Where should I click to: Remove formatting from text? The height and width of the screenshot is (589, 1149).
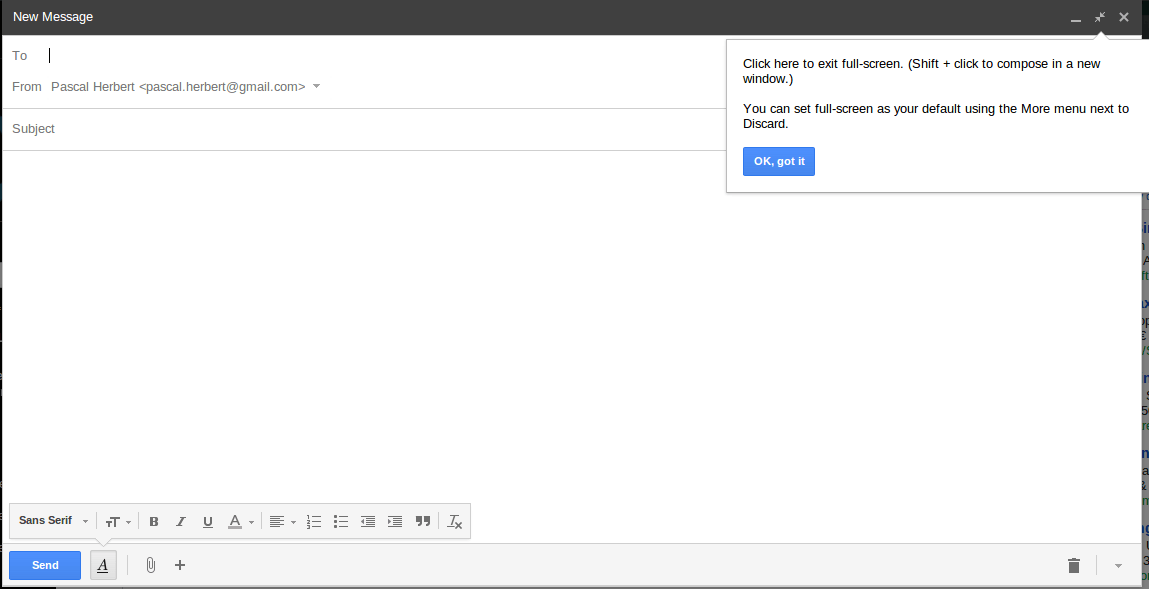[455, 521]
